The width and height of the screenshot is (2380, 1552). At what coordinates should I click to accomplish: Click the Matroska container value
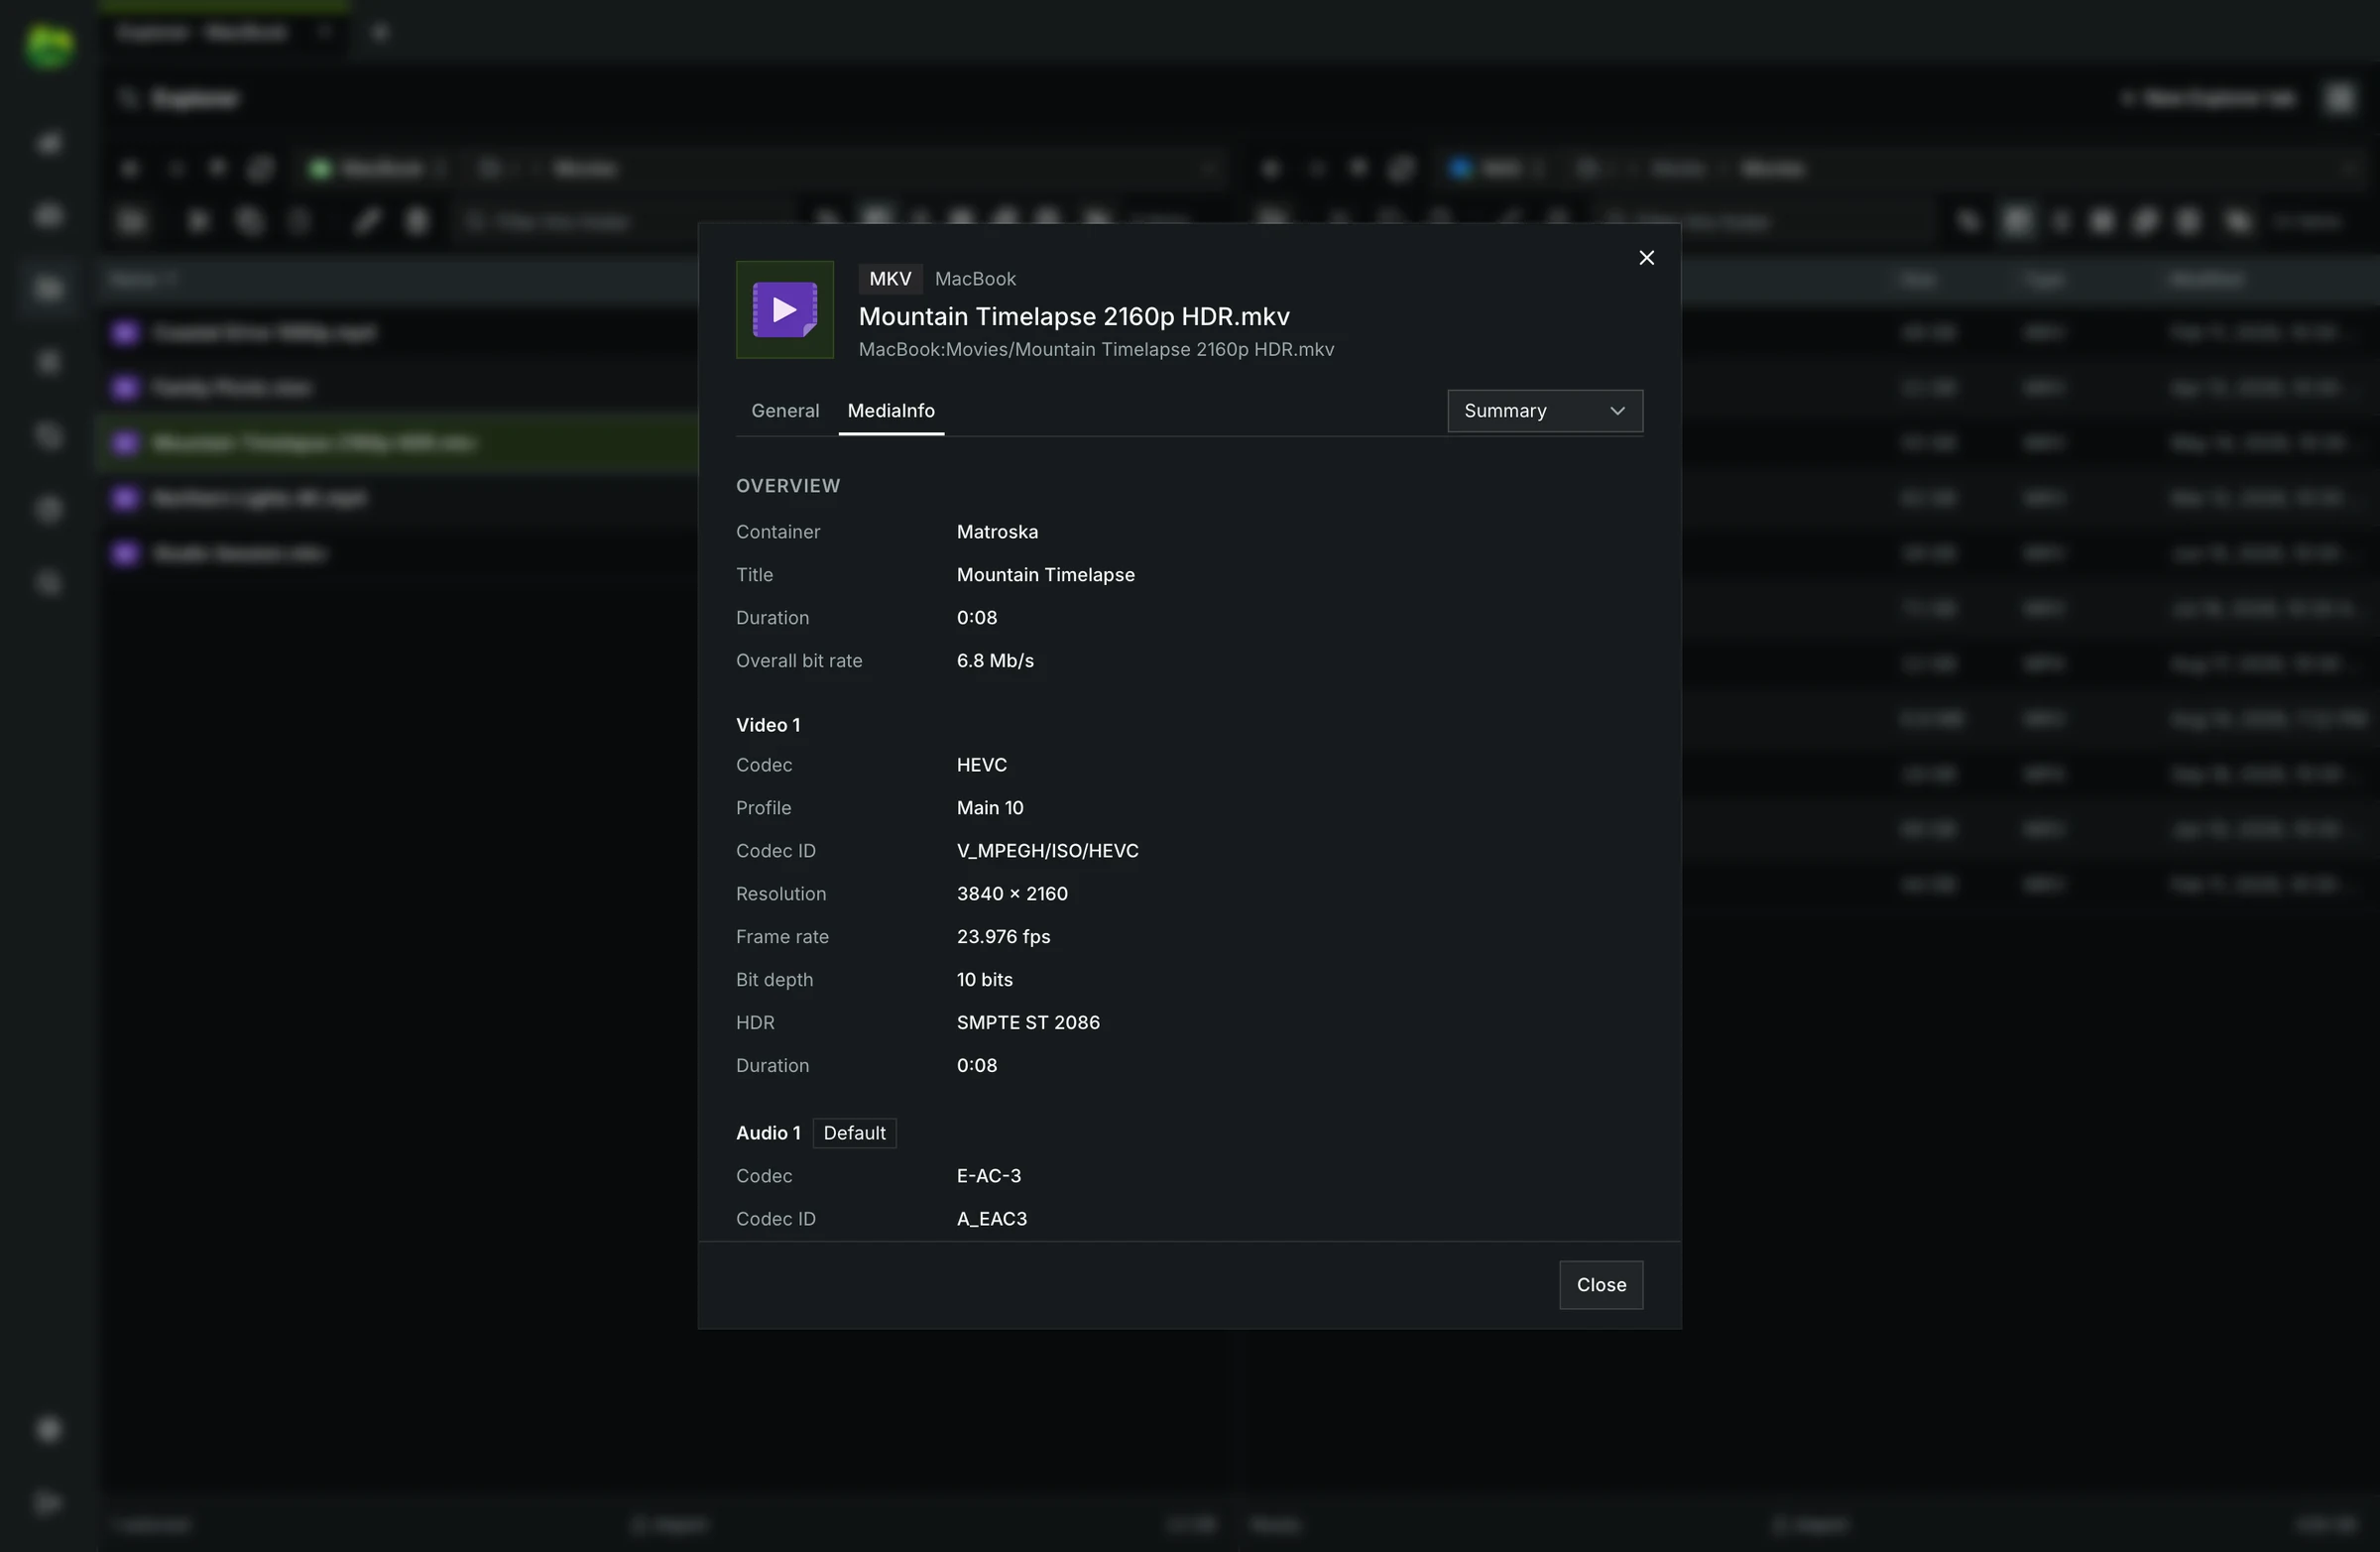click(x=997, y=532)
